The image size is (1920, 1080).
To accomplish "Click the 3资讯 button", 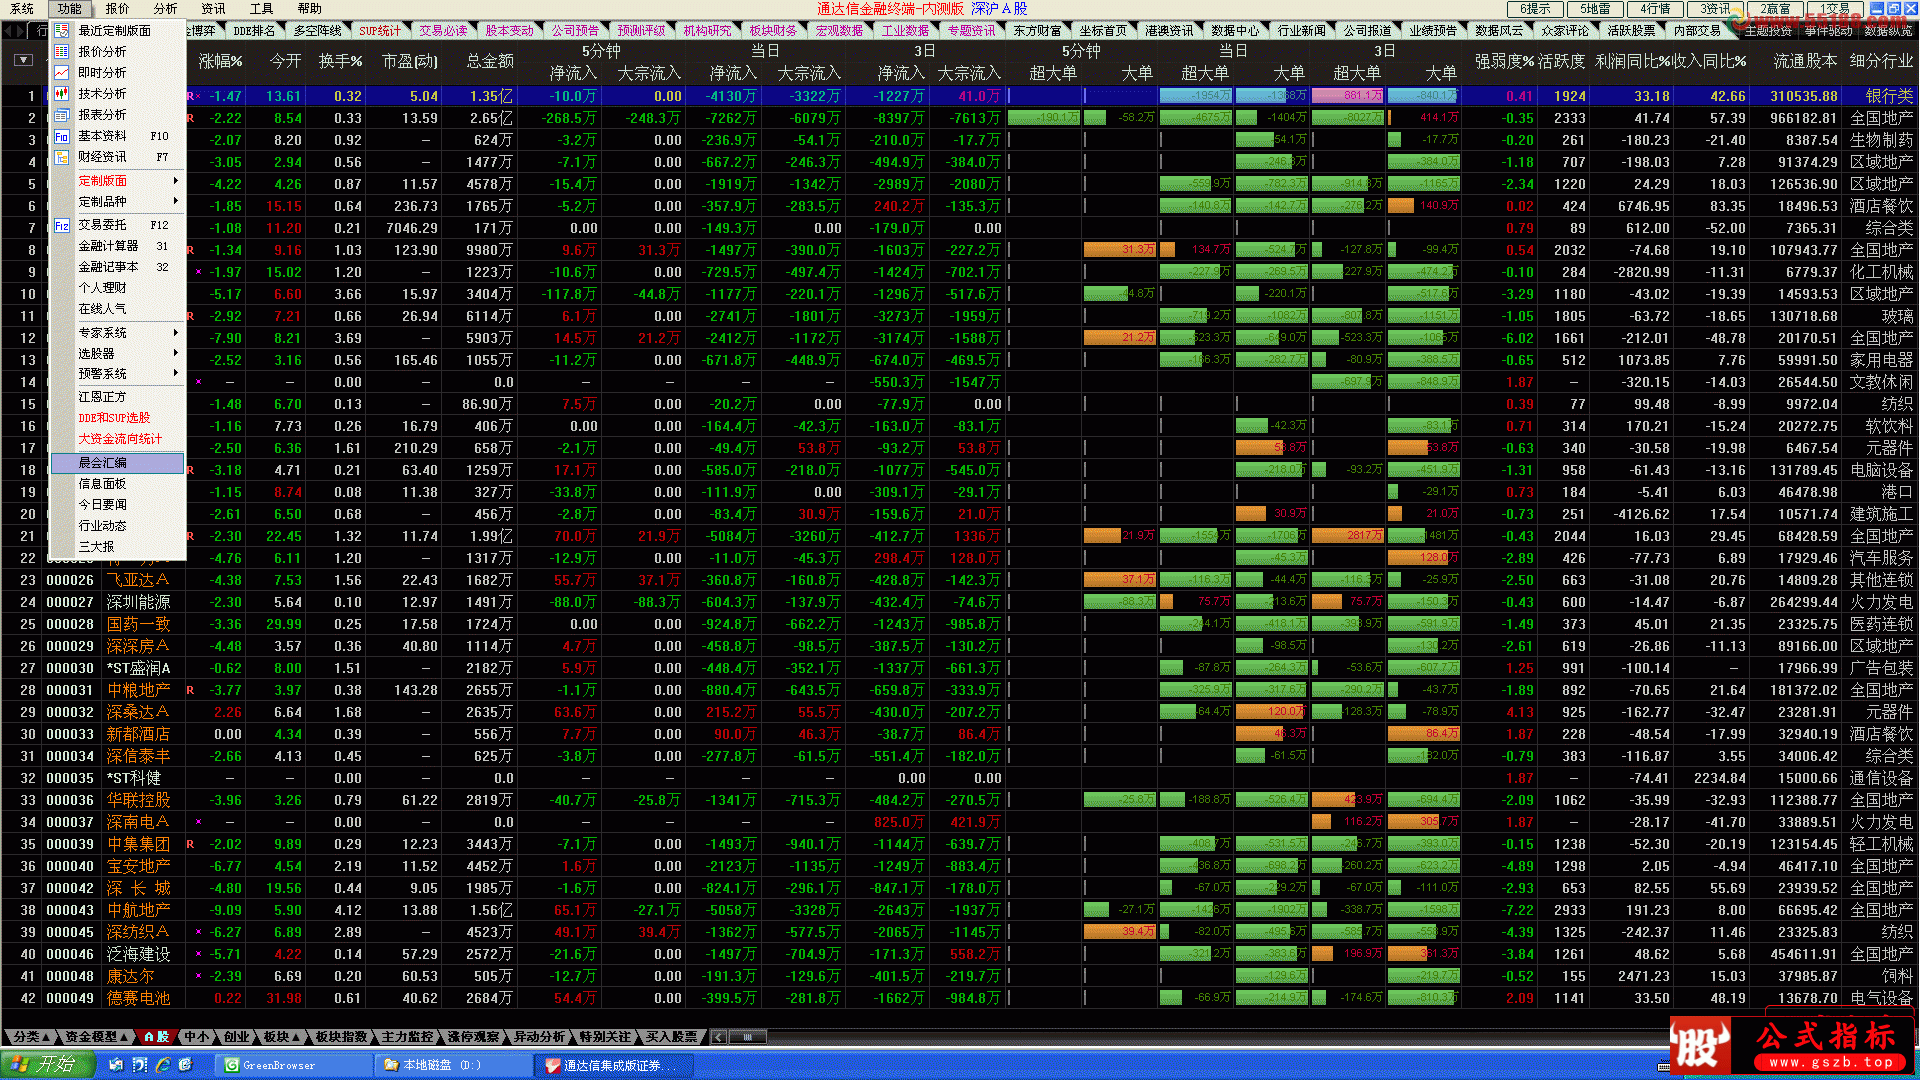I will click(x=1715, y=9).
